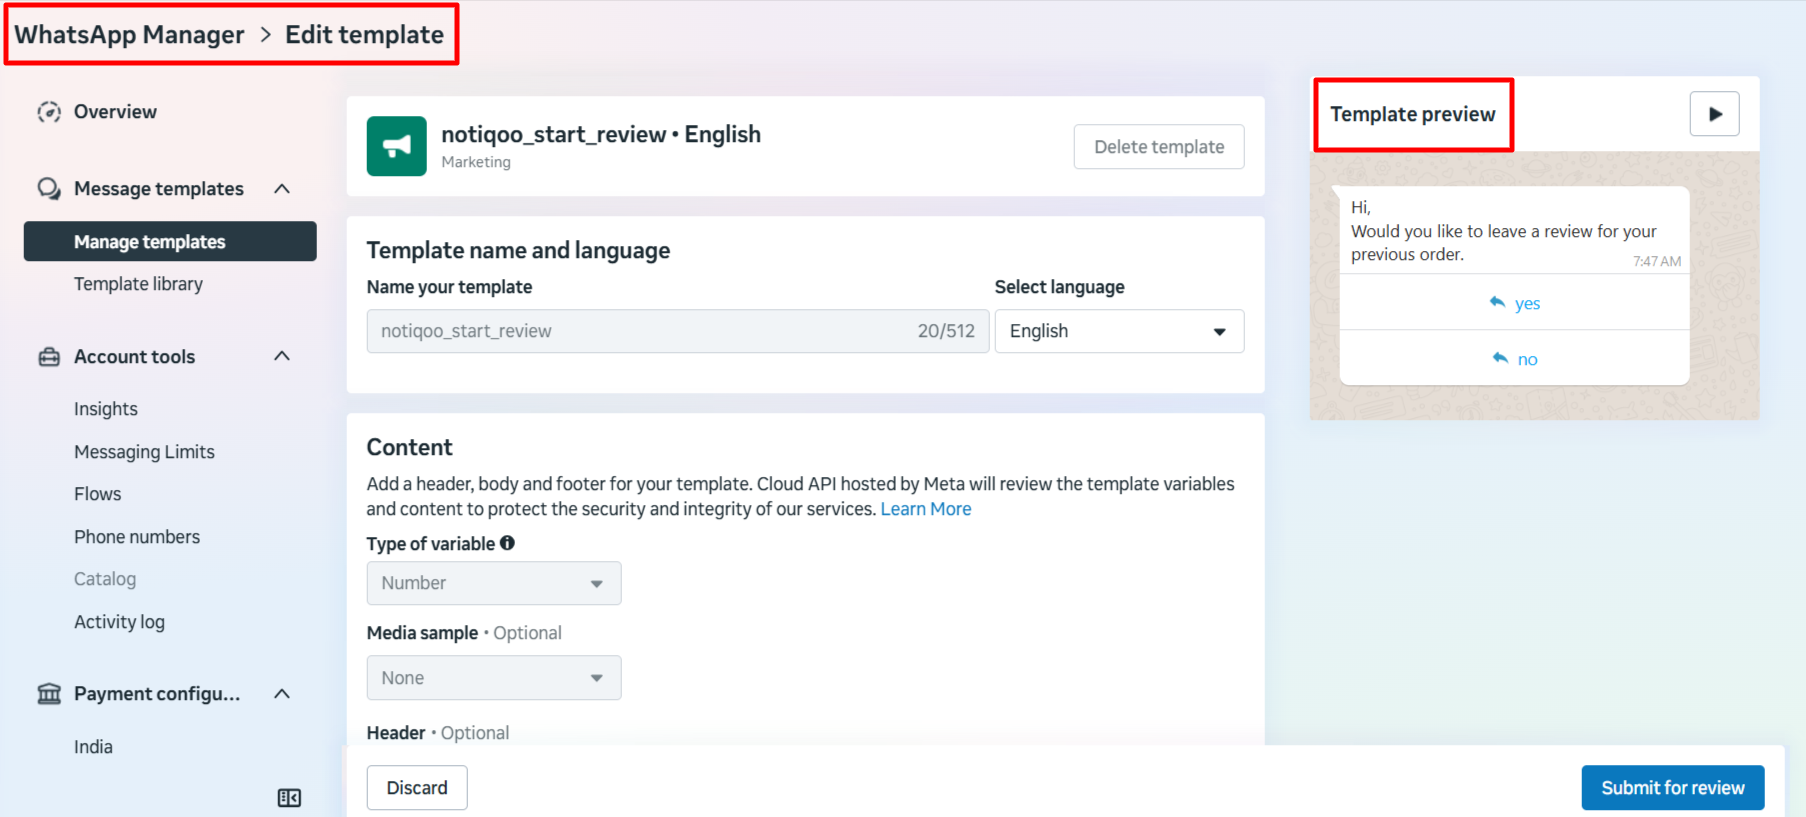Viewport: 1806px width, 817px height.
Task: Click the yes quick reply in preview
Action: (x=1514, y=303)
